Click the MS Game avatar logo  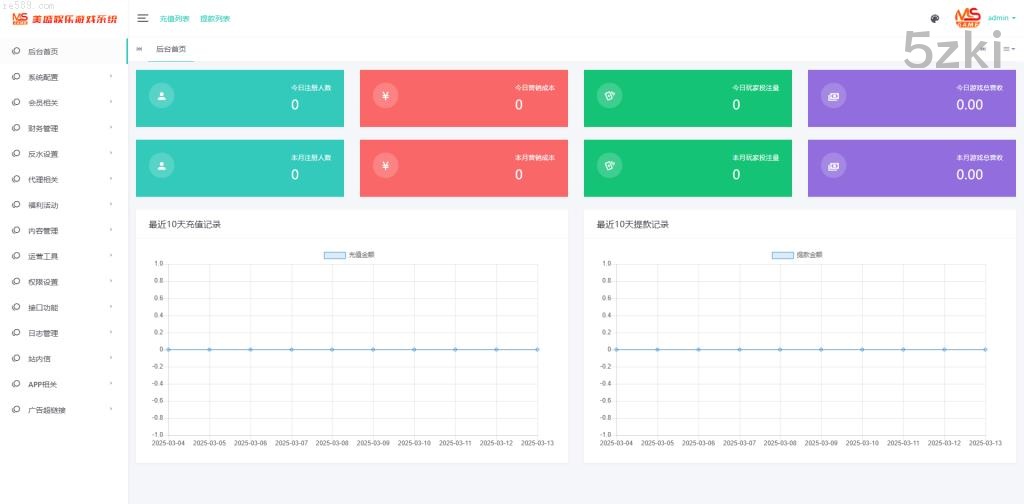point(967,18)
